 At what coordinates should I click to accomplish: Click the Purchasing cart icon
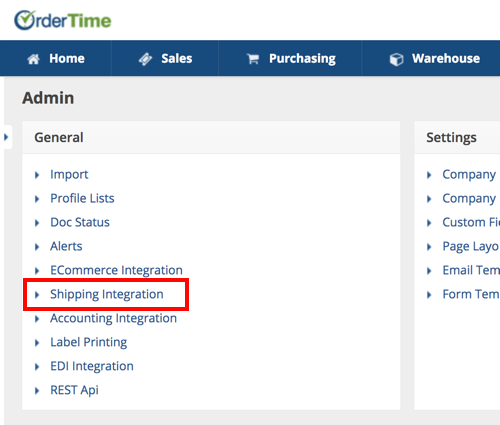pos(253,59)
